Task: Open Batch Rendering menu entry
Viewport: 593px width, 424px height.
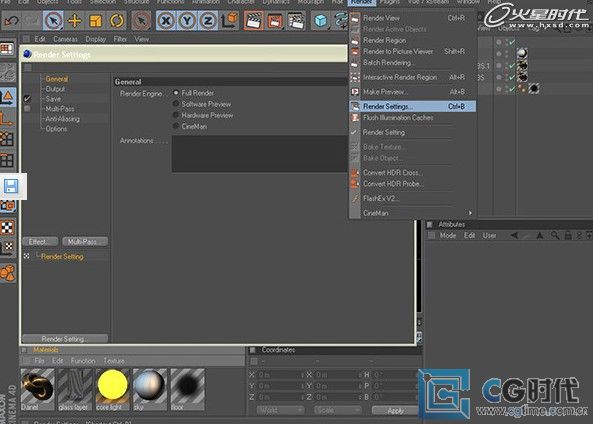Action: point(388,63)
